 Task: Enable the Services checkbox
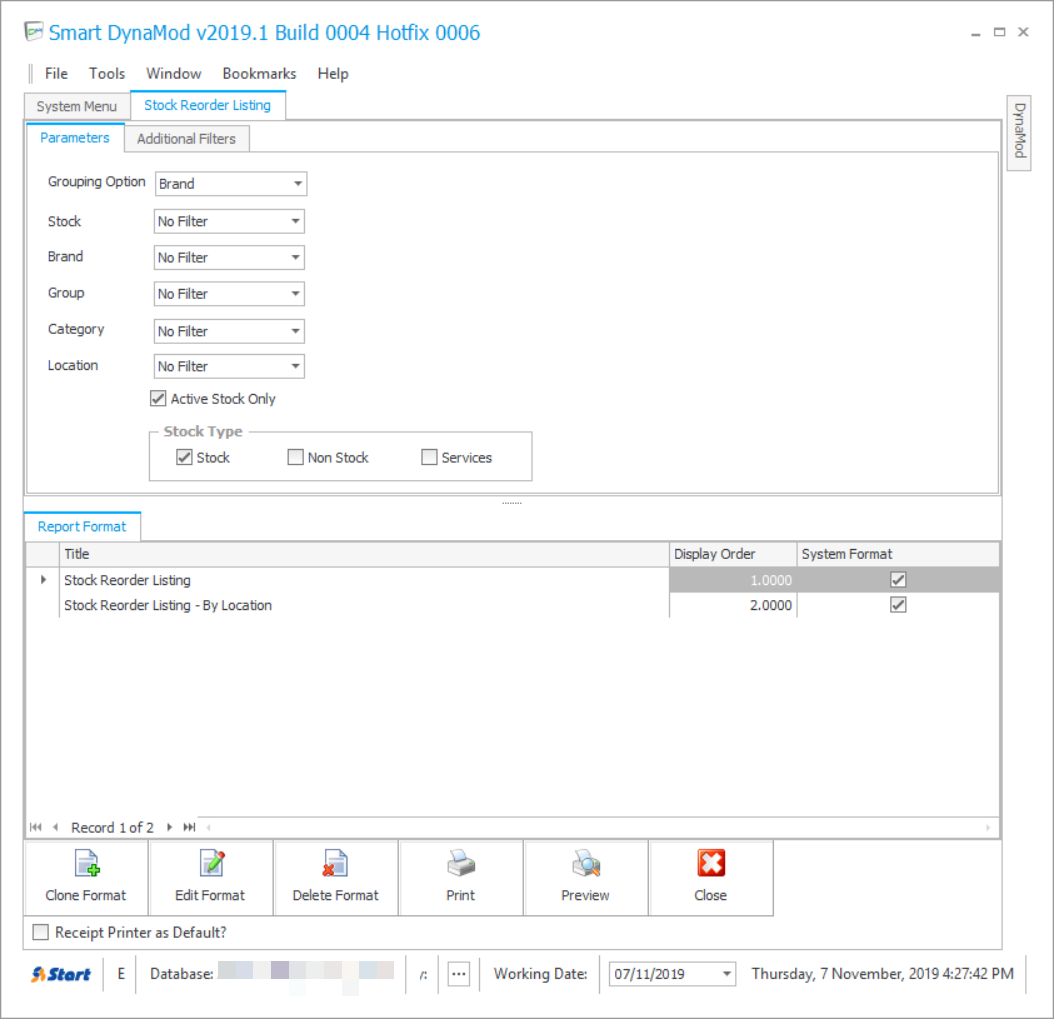[429, 457]
